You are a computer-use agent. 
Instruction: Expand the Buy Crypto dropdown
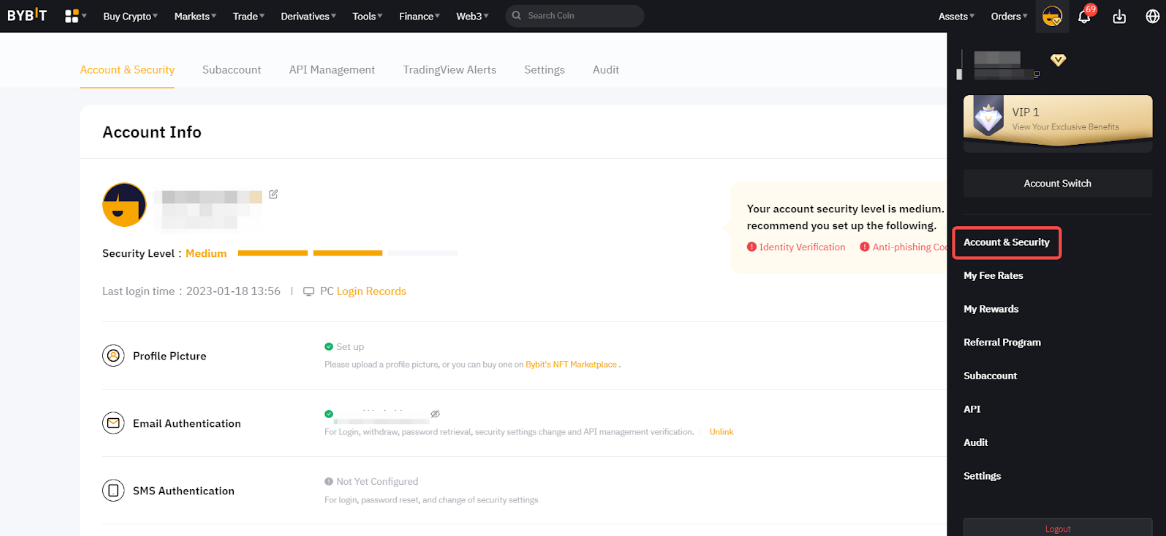point(131,16)
